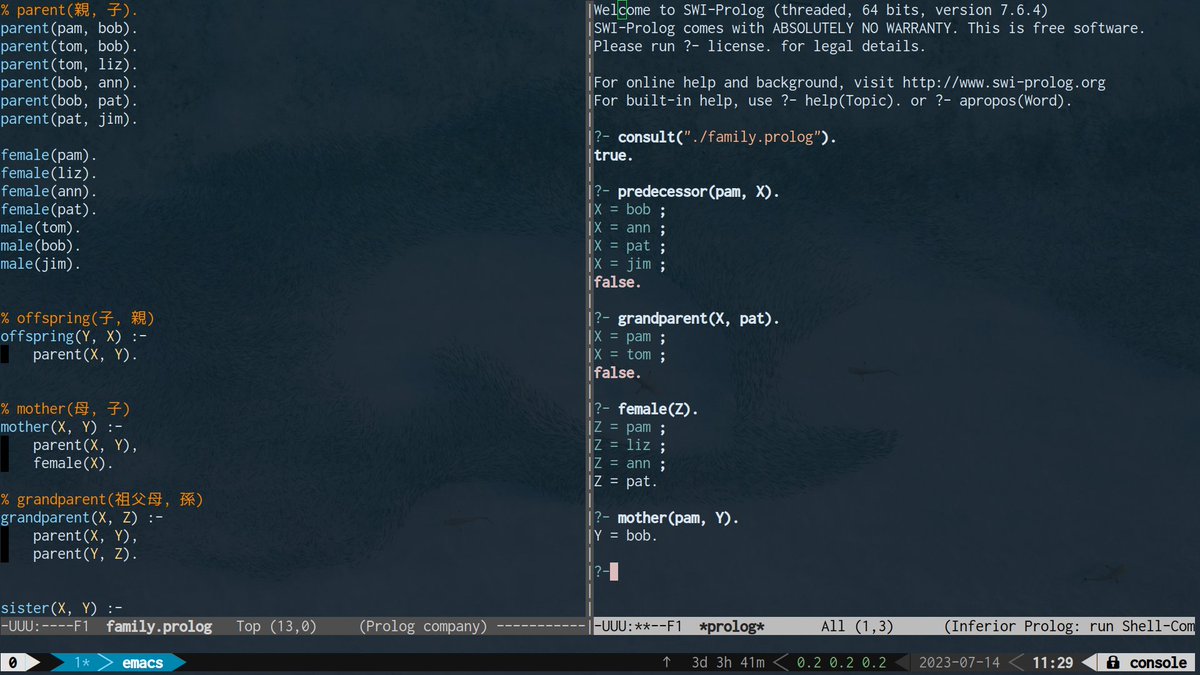Click the Z = liz ; result
This screenshot has height=675, width=1200.
(x=630, y=445)
